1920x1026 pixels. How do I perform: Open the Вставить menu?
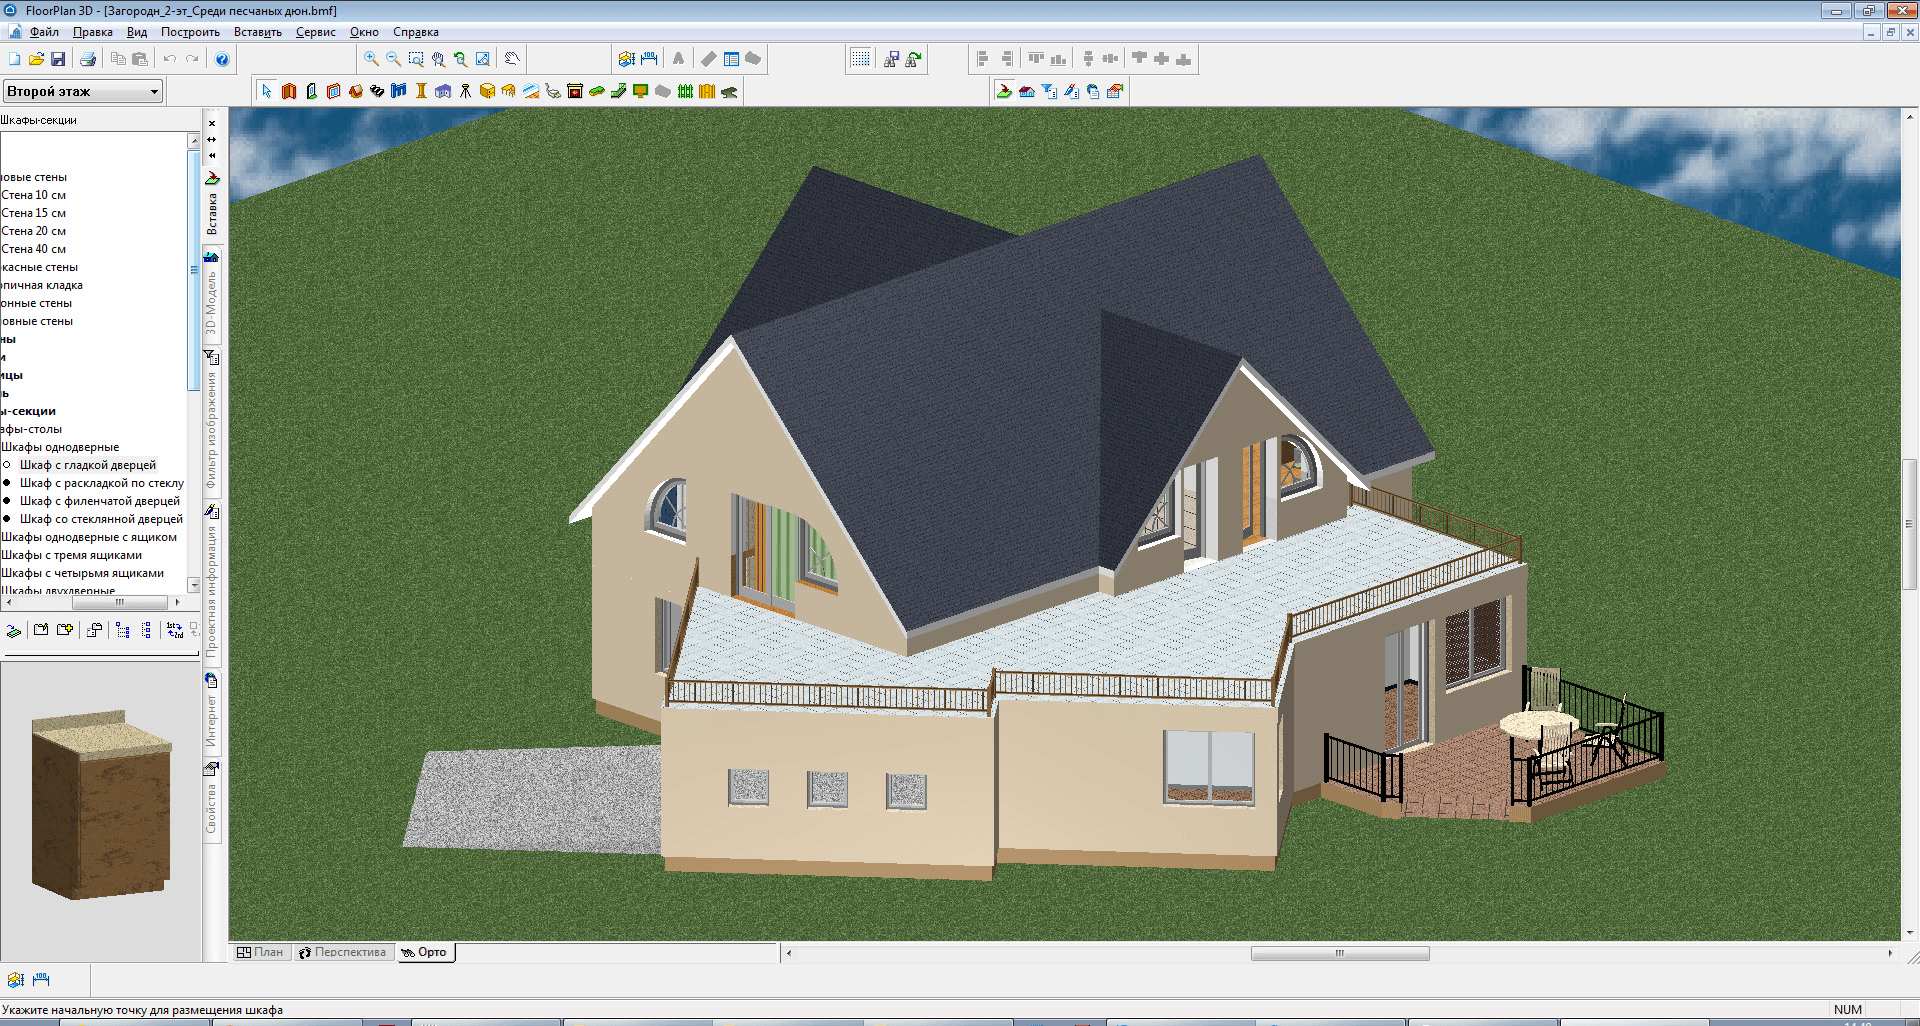tap(258, 32)
